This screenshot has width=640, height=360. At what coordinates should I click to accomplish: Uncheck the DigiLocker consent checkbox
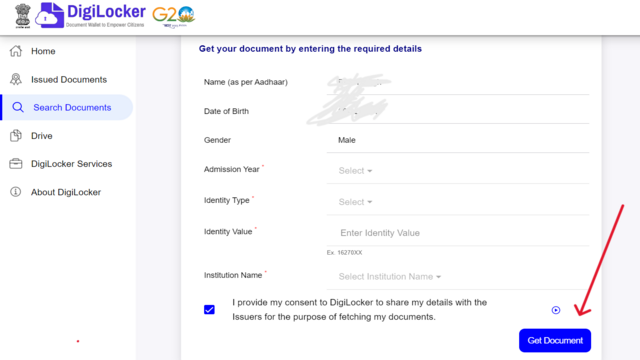tap(209, 310)
